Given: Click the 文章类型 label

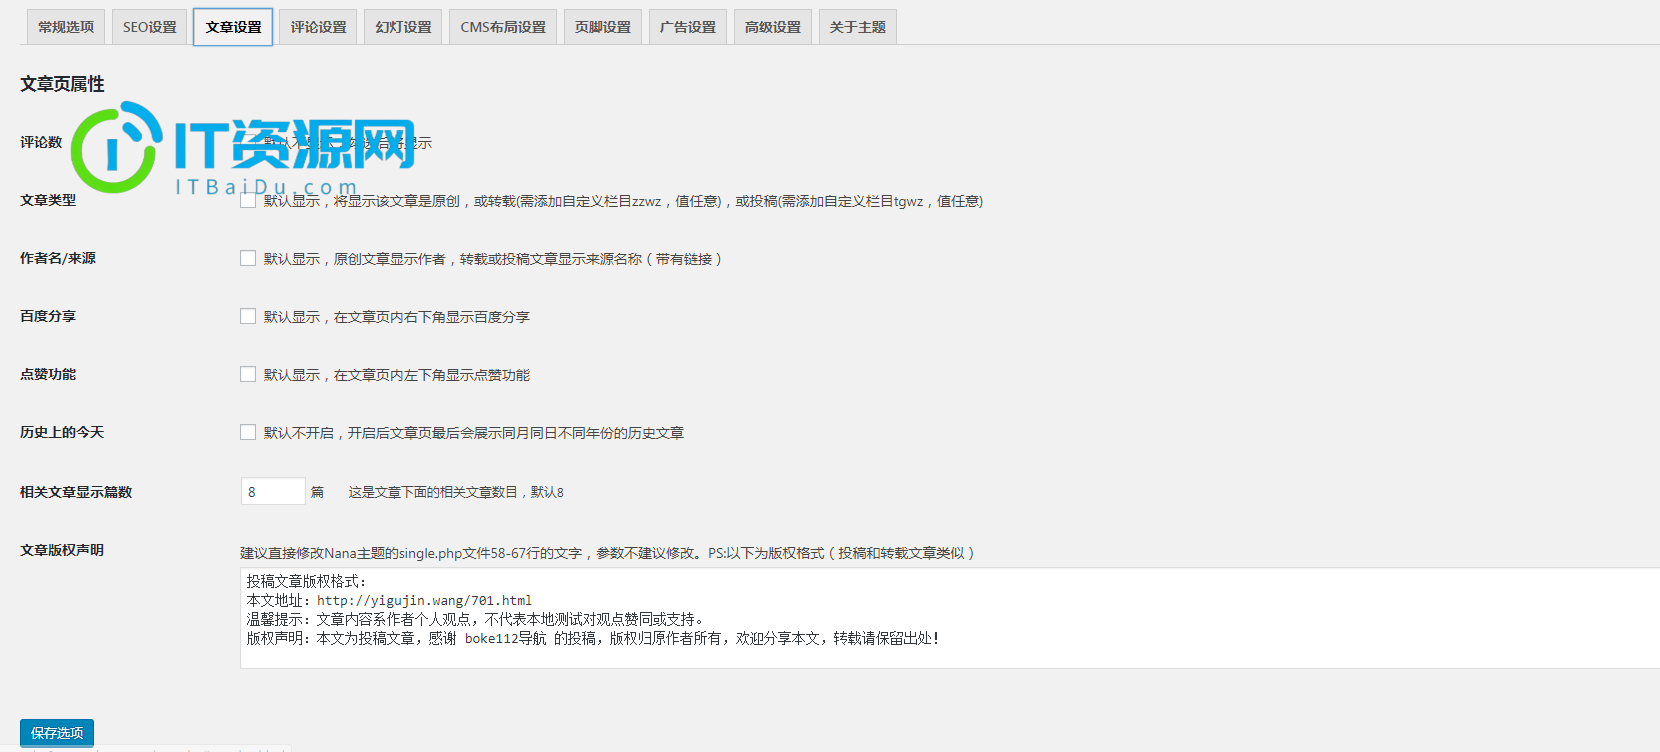Looking at the screenshot, I should 48,200.
